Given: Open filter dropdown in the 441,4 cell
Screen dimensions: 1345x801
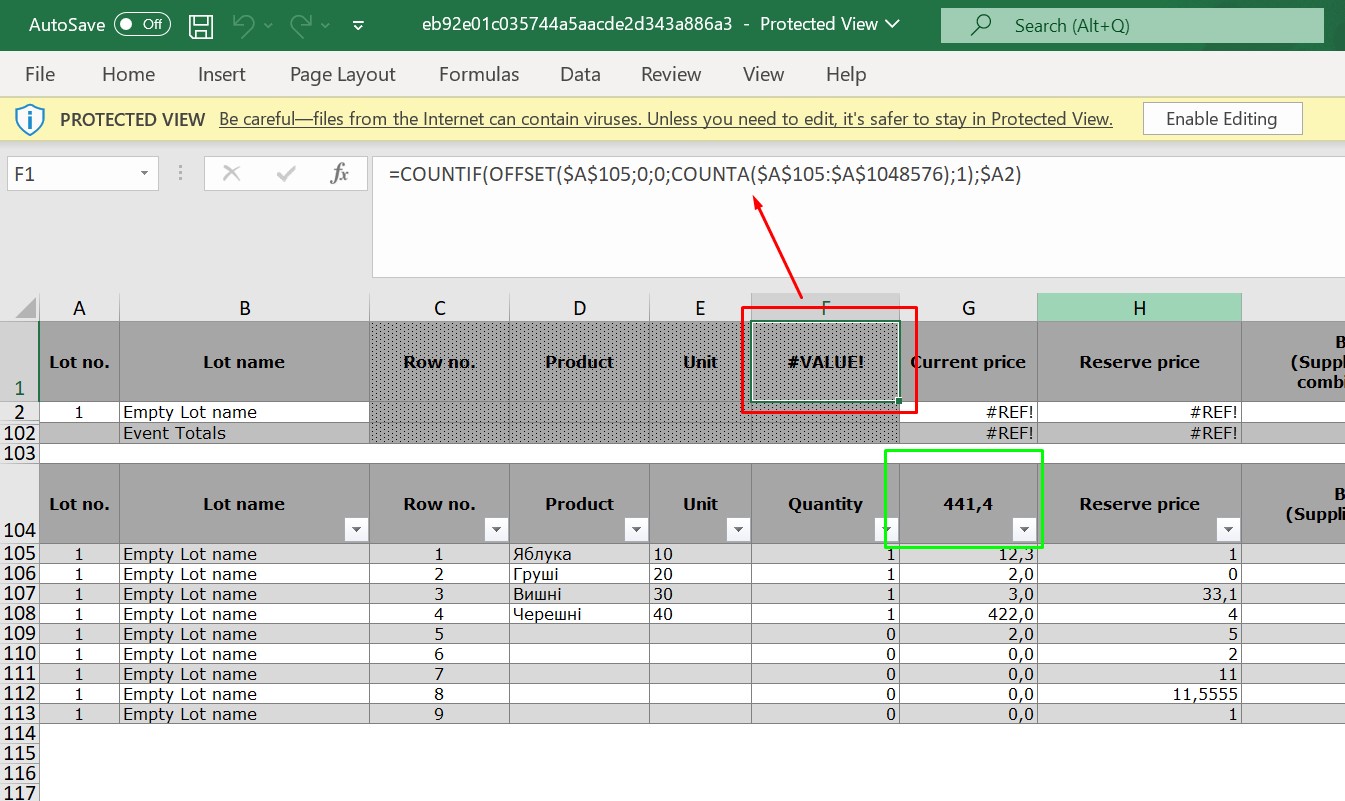Looking at the screenshot, I should (x=1024, y=530).
